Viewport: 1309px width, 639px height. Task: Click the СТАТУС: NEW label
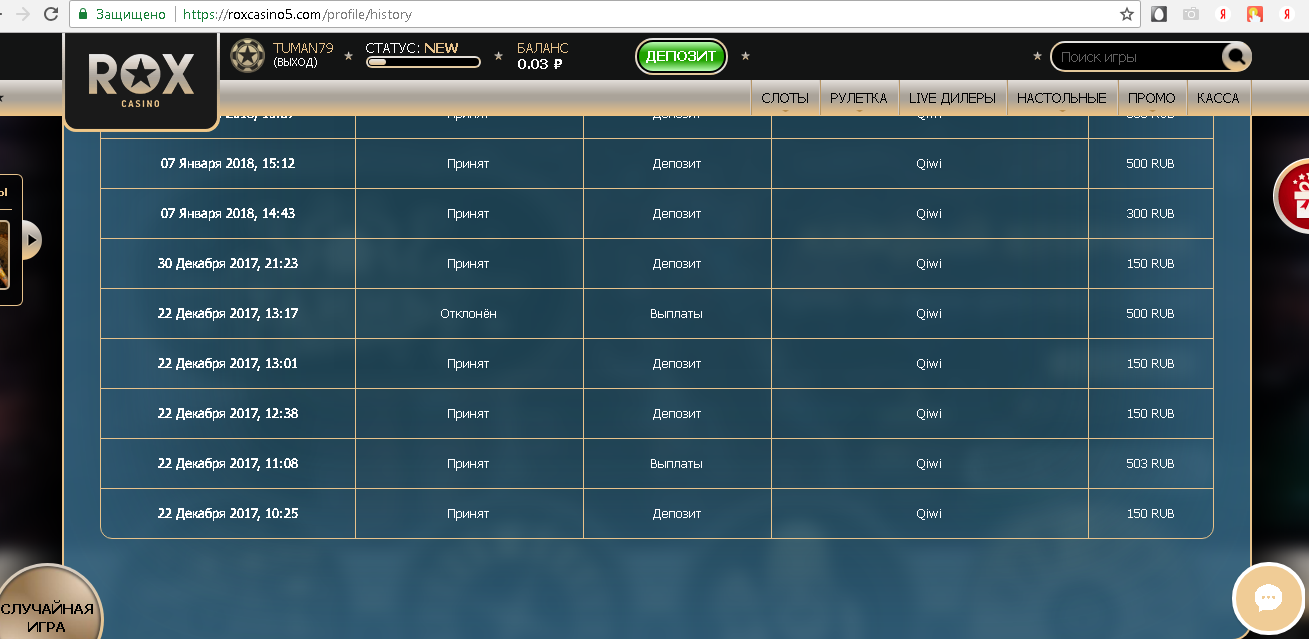pyautogui.click(x=412, y=47)
